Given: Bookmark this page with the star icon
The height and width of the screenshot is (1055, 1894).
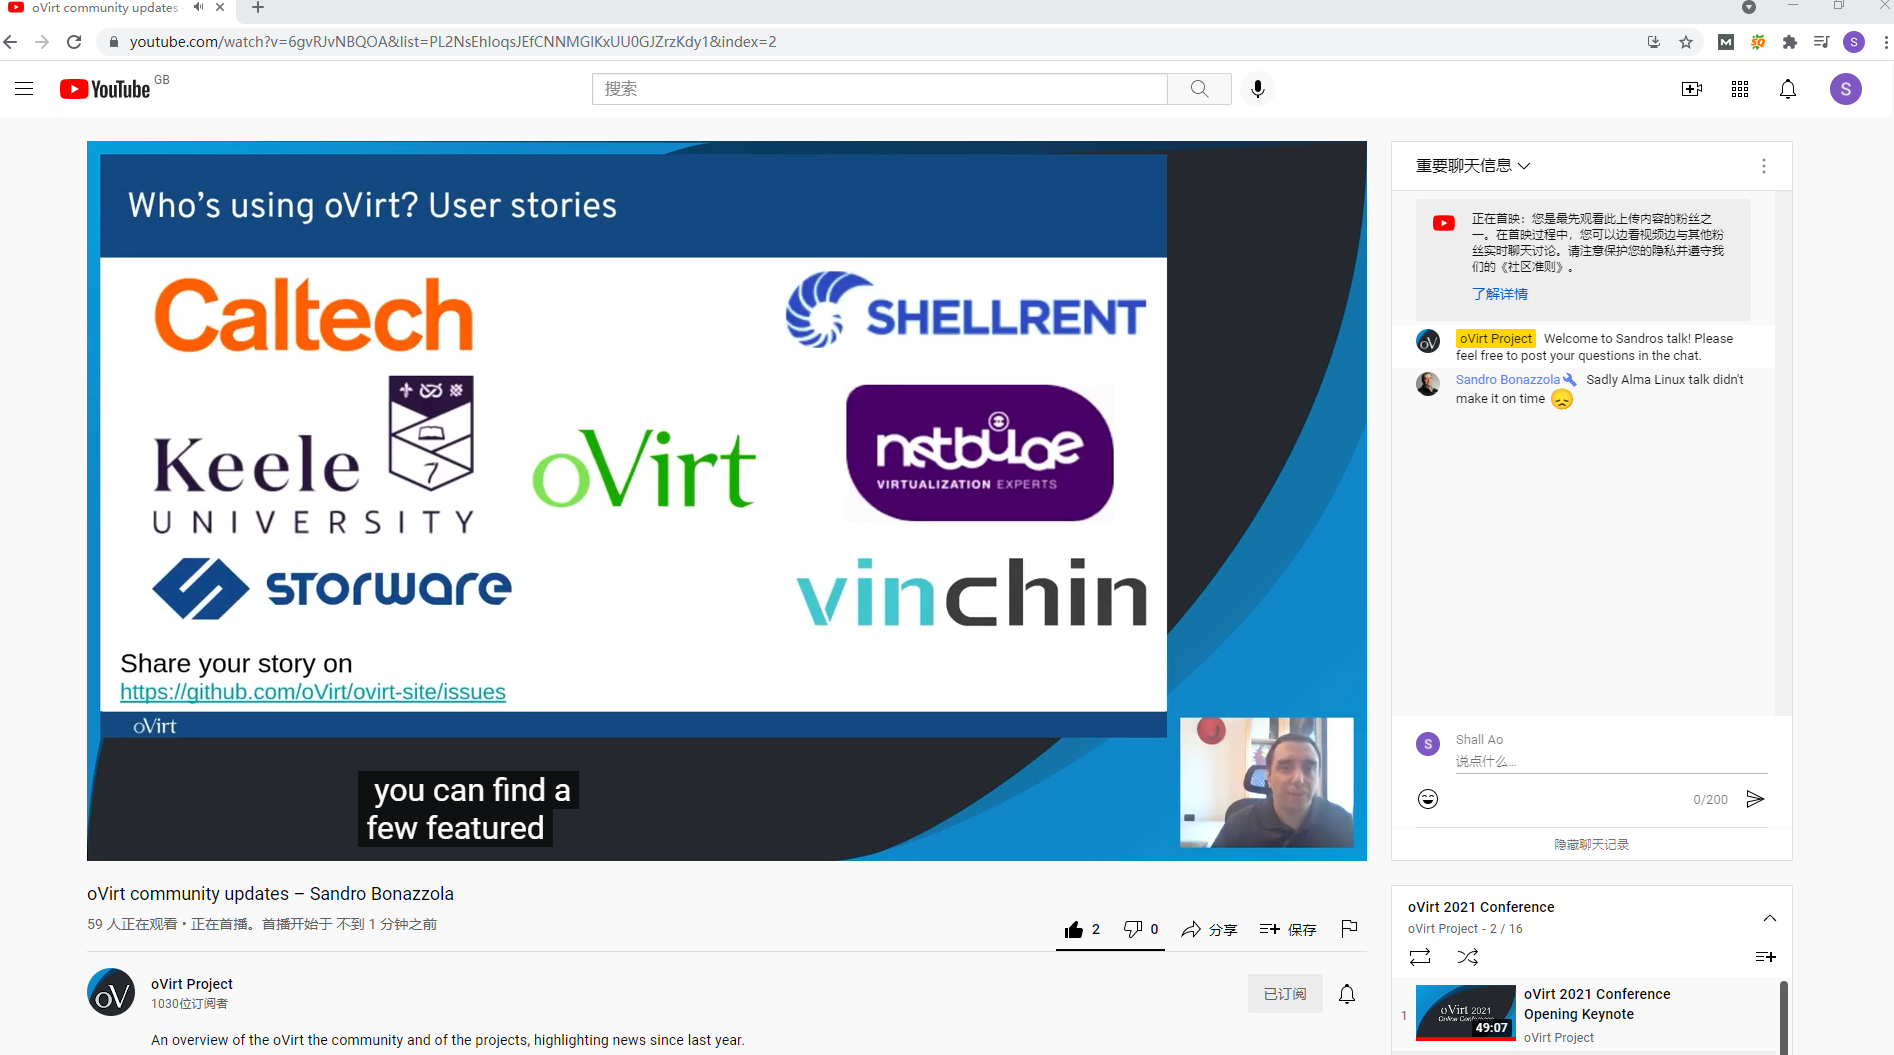Looking at the screenshot, I should click(x=1686, y=42).
